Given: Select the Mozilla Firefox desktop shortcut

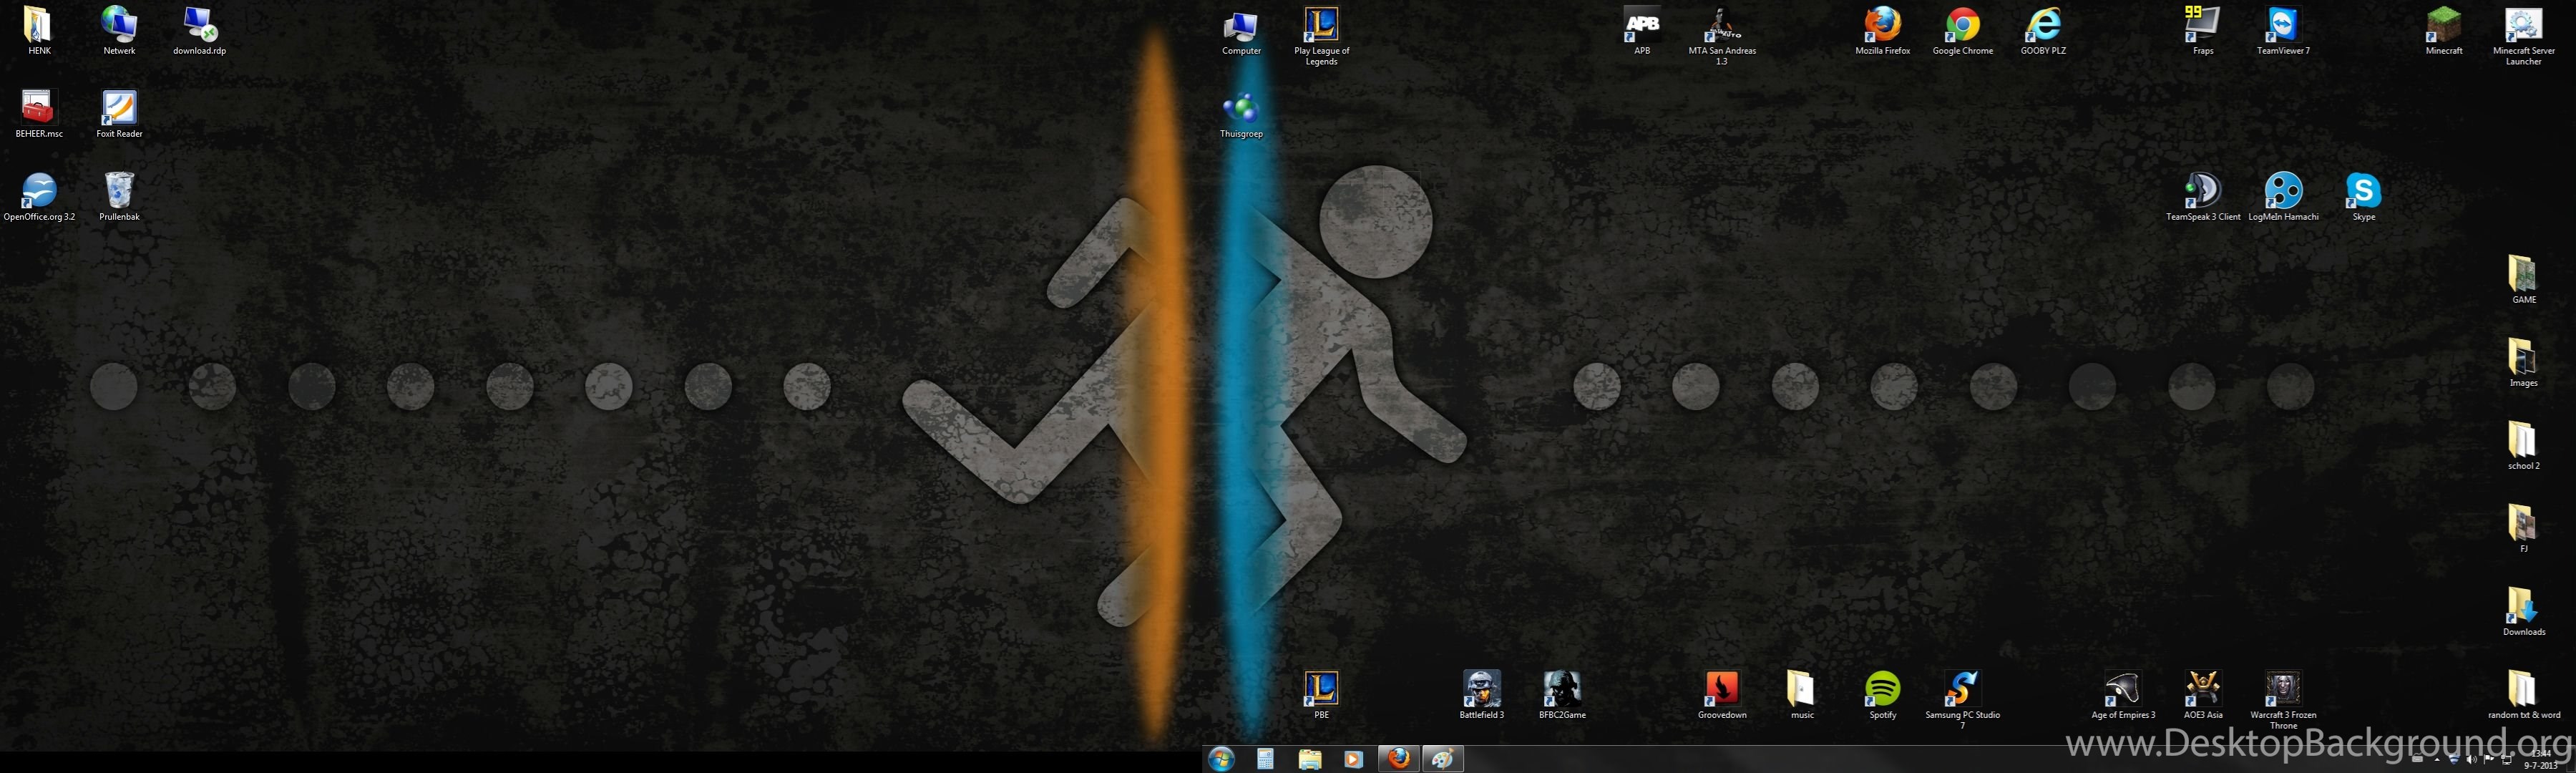Looking at the screenshot, I should click(1882, 30).
